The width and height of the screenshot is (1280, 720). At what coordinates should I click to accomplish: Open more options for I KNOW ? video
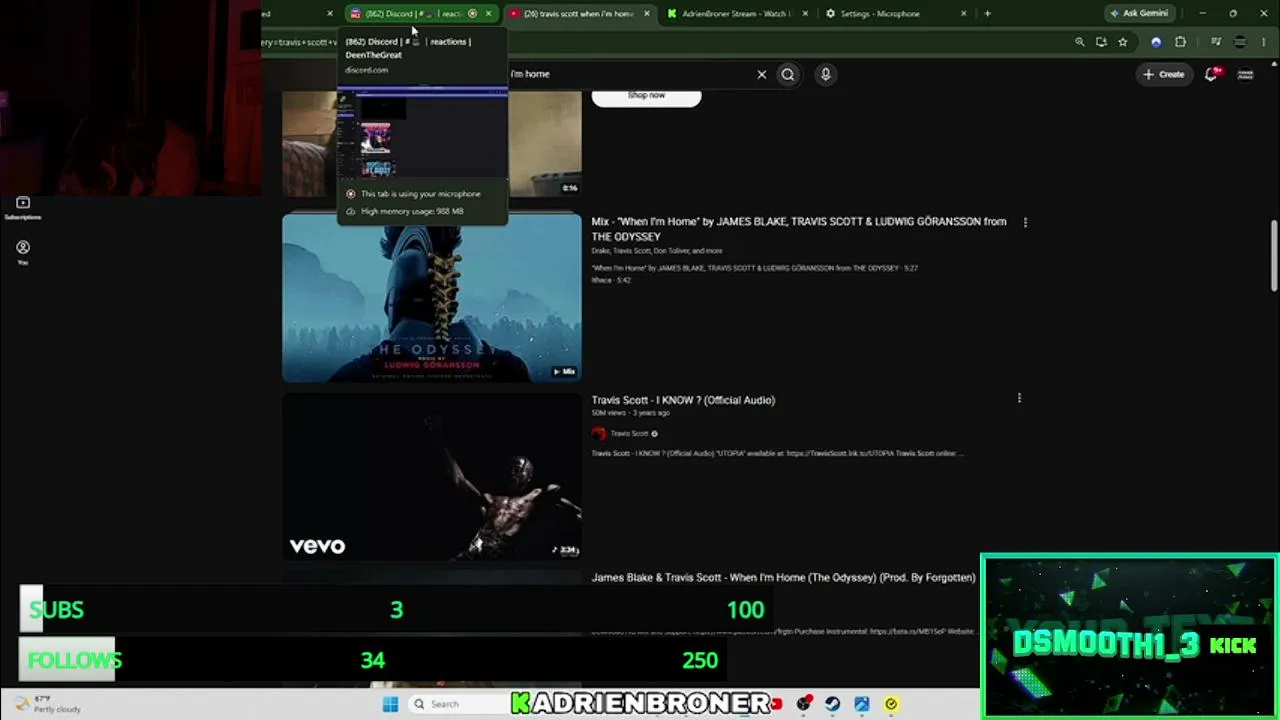[1019, 398]
